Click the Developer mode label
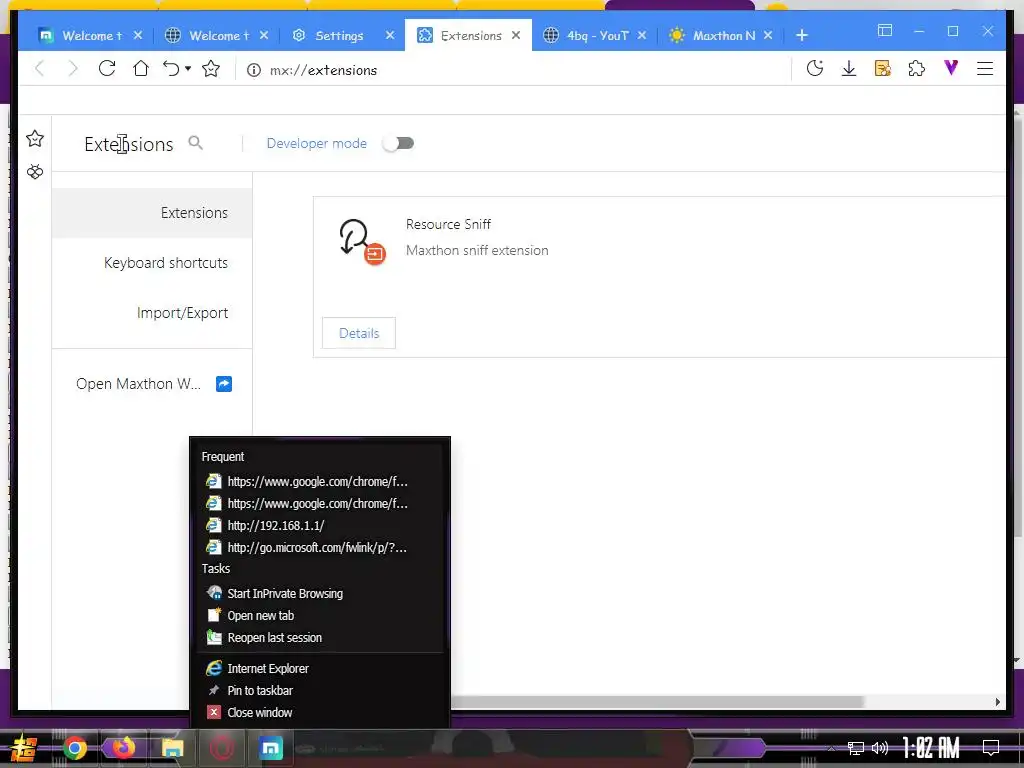 tap(317, 143)
